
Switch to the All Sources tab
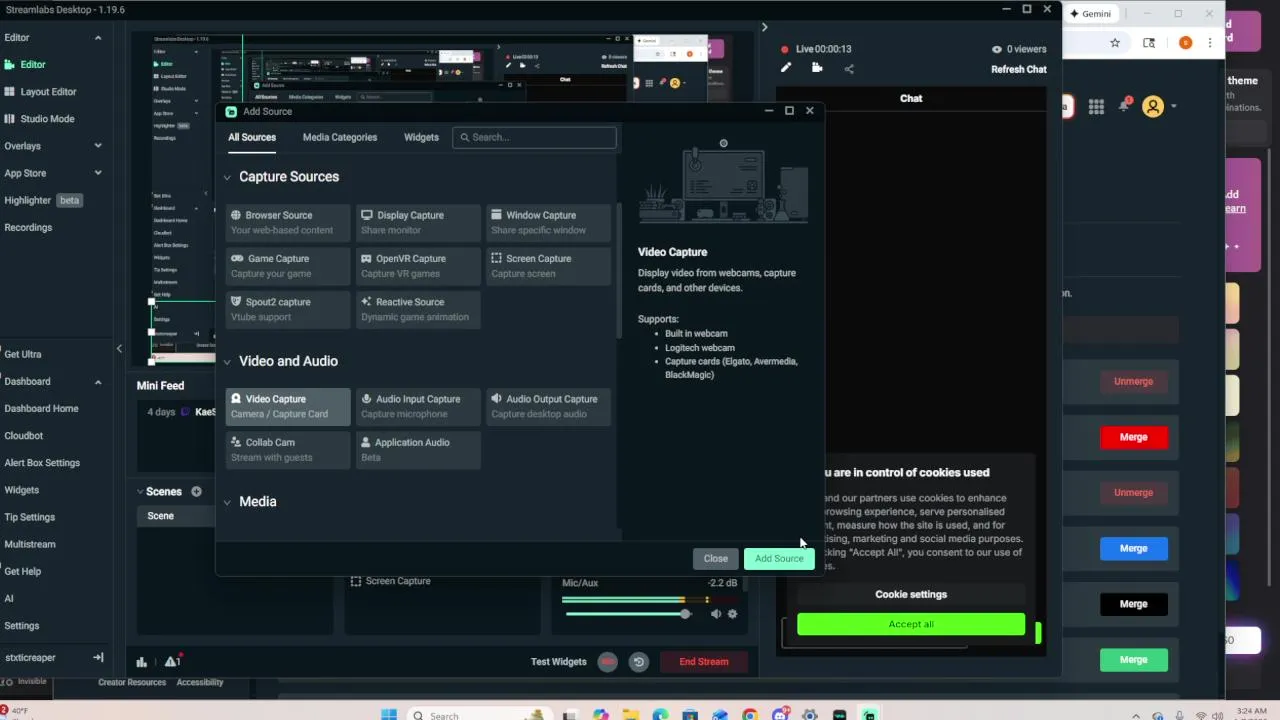pos(252,137)
